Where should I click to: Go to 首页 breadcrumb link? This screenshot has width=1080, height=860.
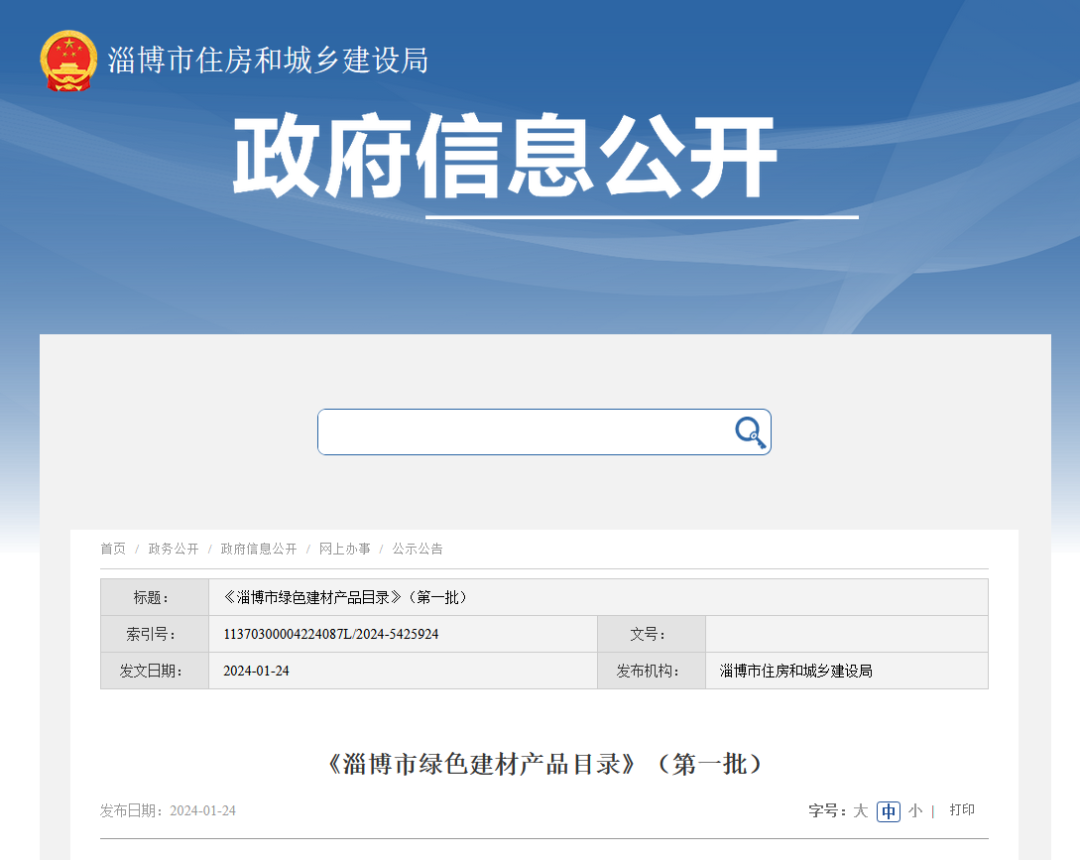pos(113,549)
